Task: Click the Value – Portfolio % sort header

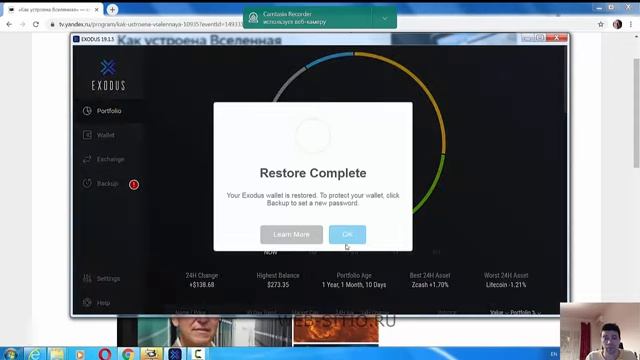Action: pyautogui.click(x=515, y=313)
